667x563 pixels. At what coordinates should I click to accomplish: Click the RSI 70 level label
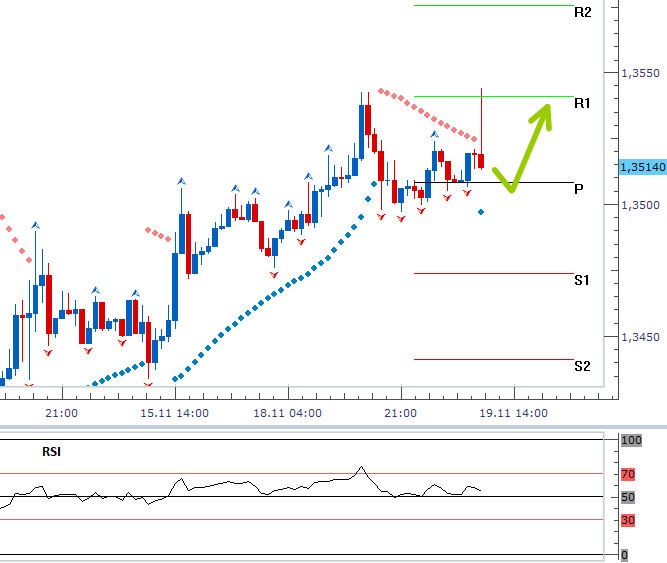628,474
